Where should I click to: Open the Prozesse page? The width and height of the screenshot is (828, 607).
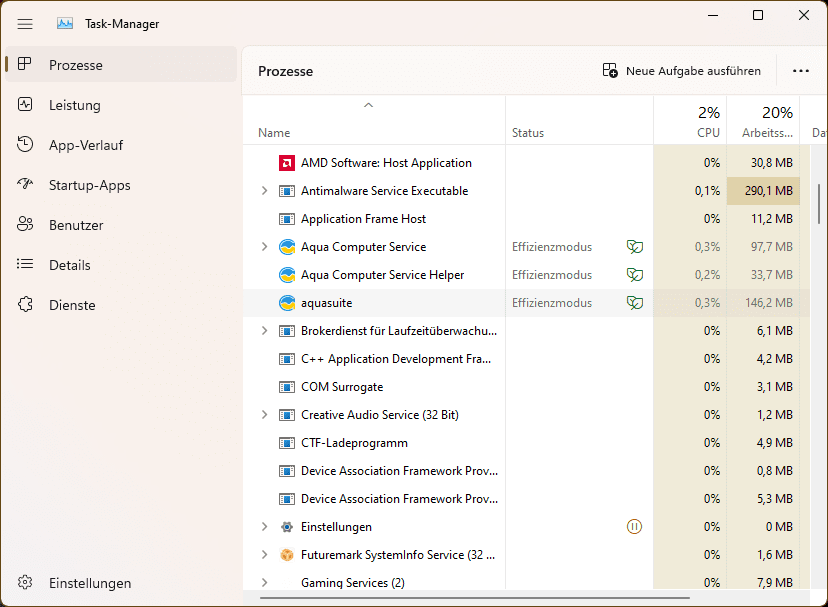[121, 65]
